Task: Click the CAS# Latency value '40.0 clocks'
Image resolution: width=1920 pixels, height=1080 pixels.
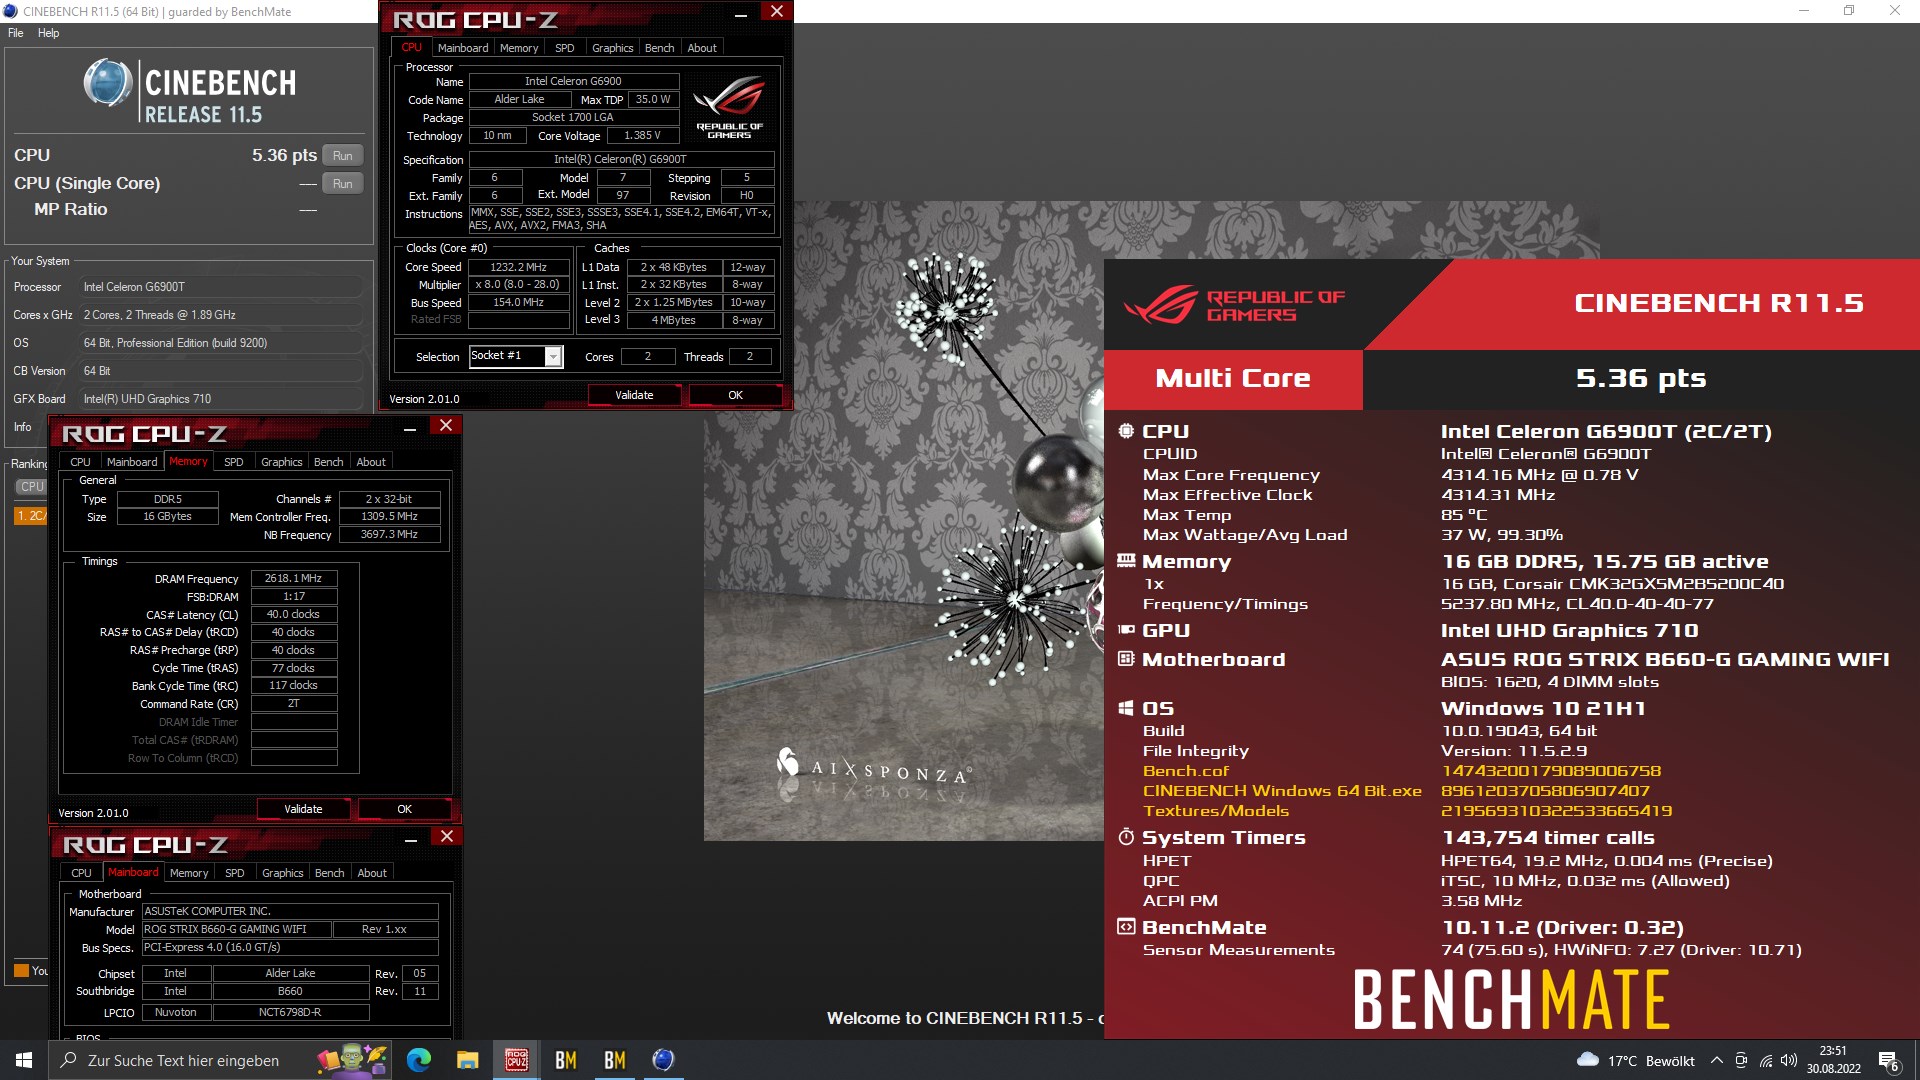Action: (293, 615)
